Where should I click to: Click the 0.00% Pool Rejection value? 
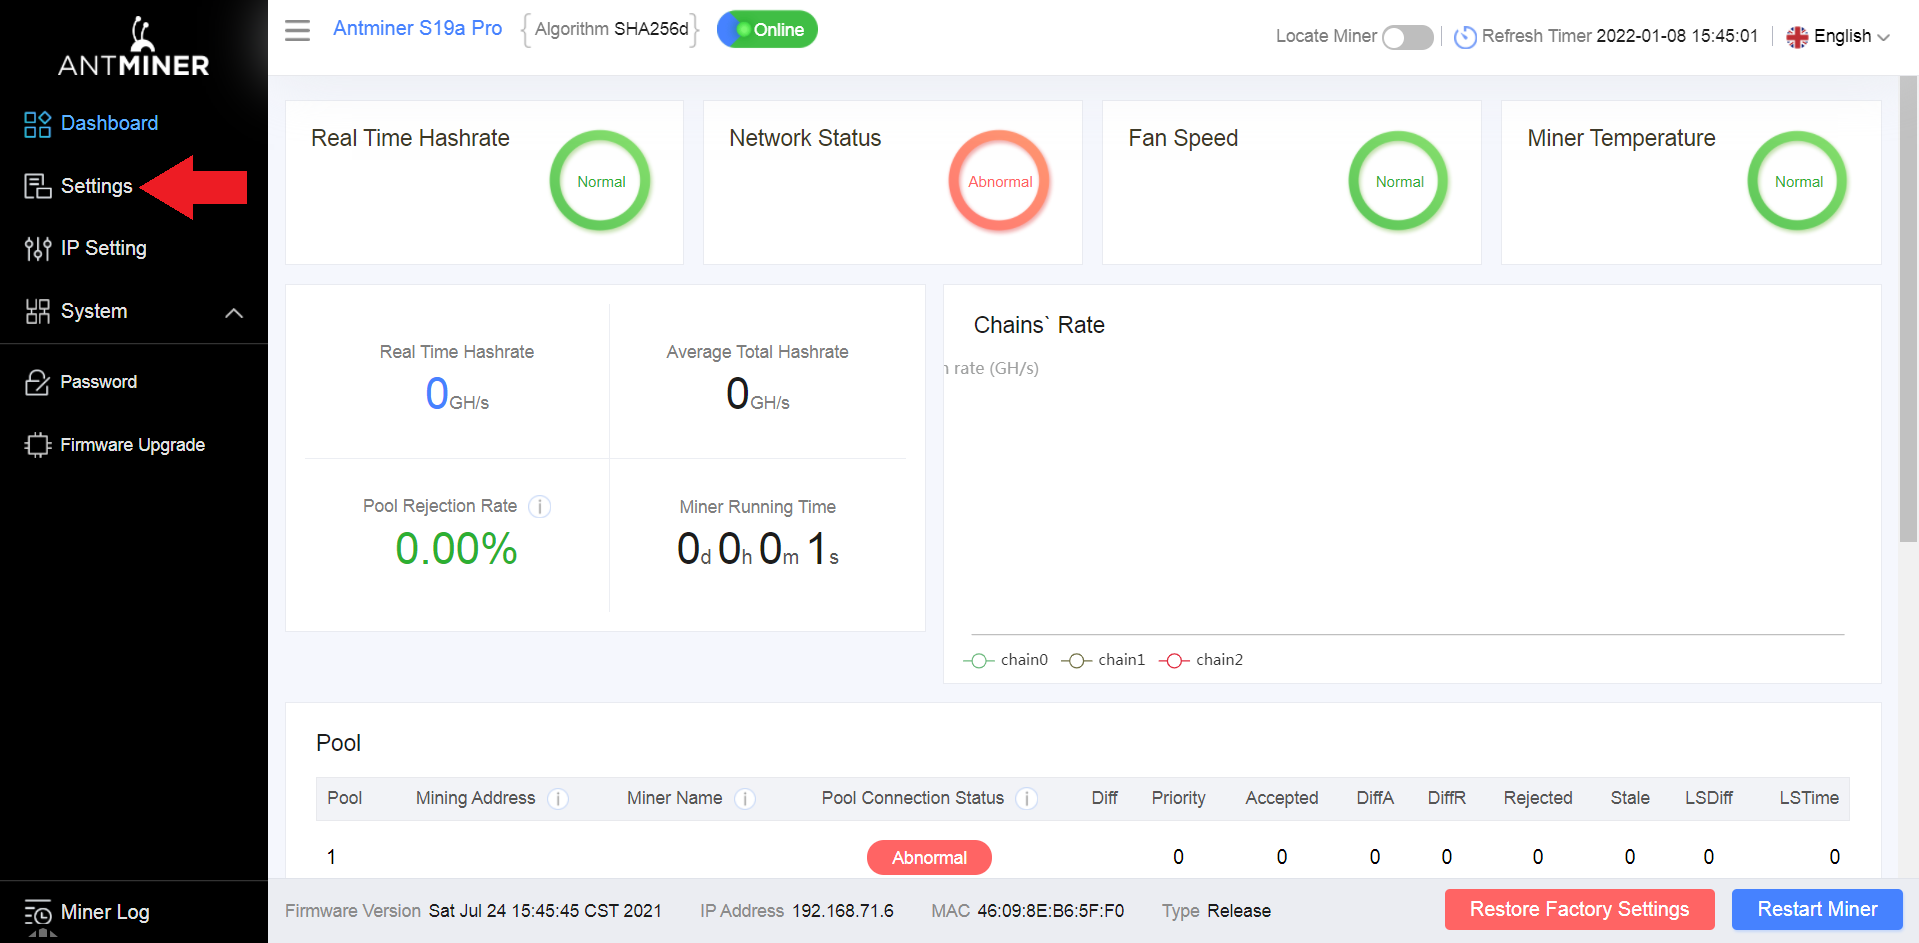coord(456,549)
